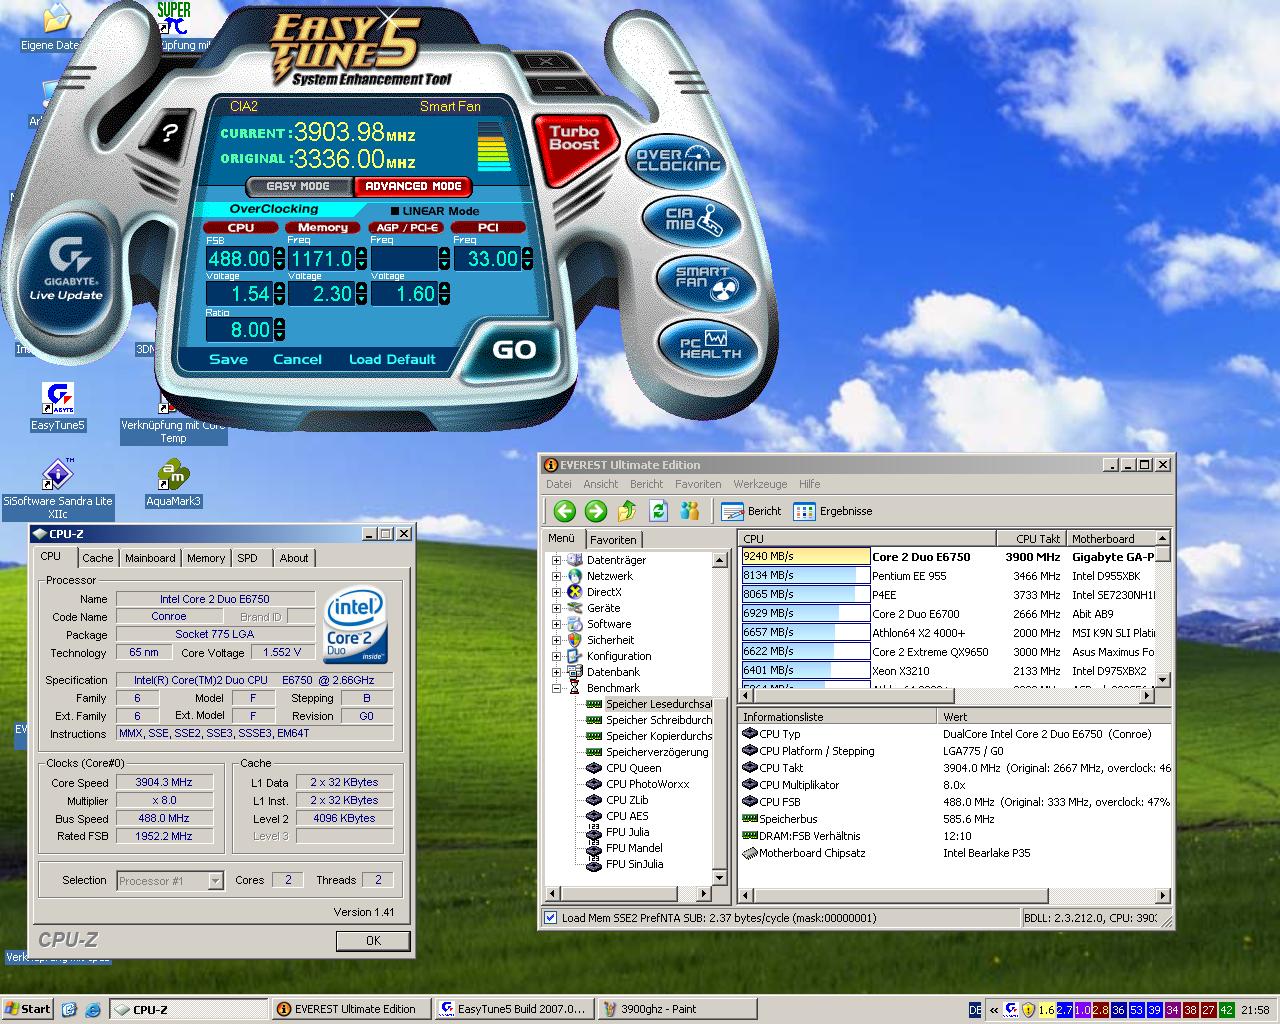The image size is (1280, 1024).
Task: Open the Werkzeuge menu in EVEREST
Action: click(759, 484)
